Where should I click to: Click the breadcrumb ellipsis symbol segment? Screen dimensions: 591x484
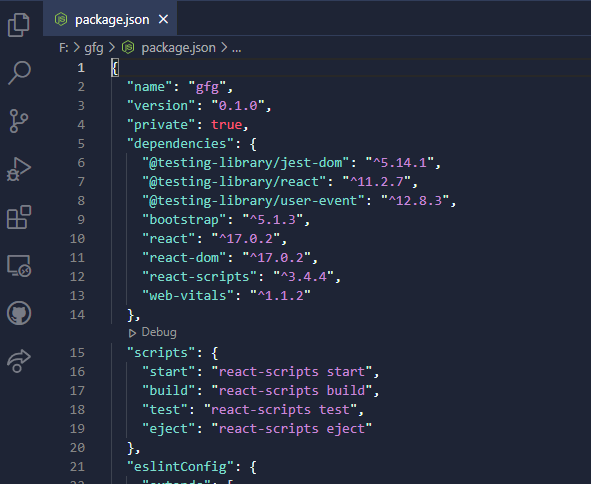236,48
